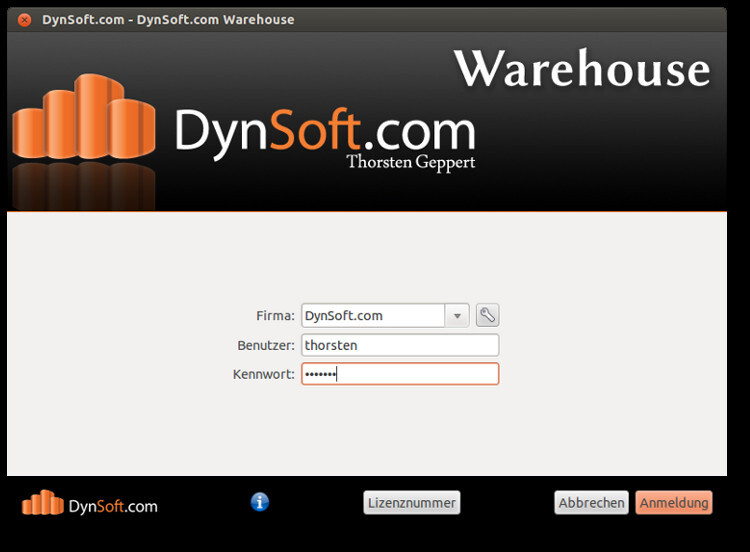Select the Firma combo box showing DynSoft.com

(x=385, y=316)
